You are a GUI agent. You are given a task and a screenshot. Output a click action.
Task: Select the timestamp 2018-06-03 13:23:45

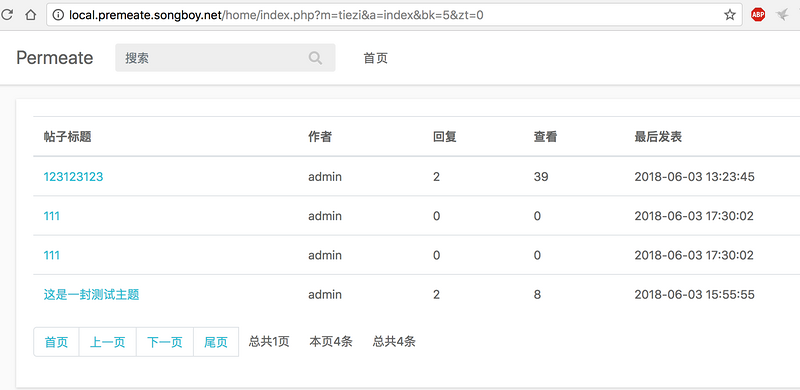(694, 177)
